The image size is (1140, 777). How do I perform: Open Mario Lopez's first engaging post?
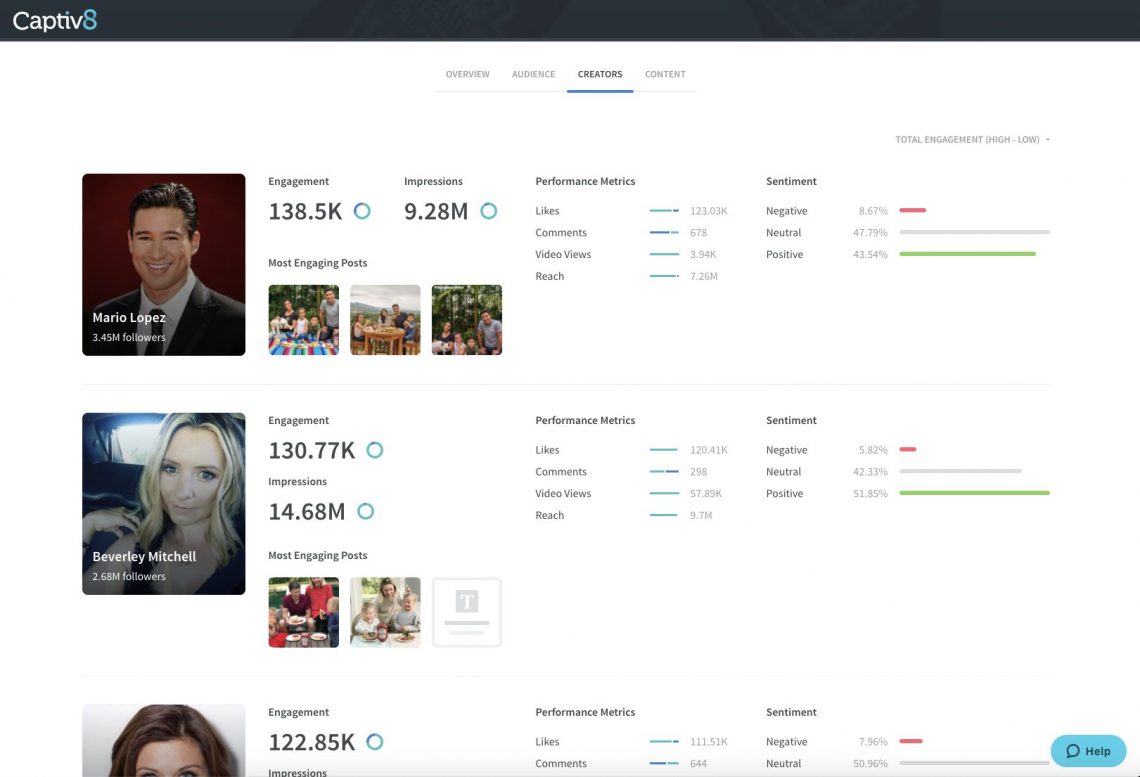pyautogui.click(x=303, y=320)
